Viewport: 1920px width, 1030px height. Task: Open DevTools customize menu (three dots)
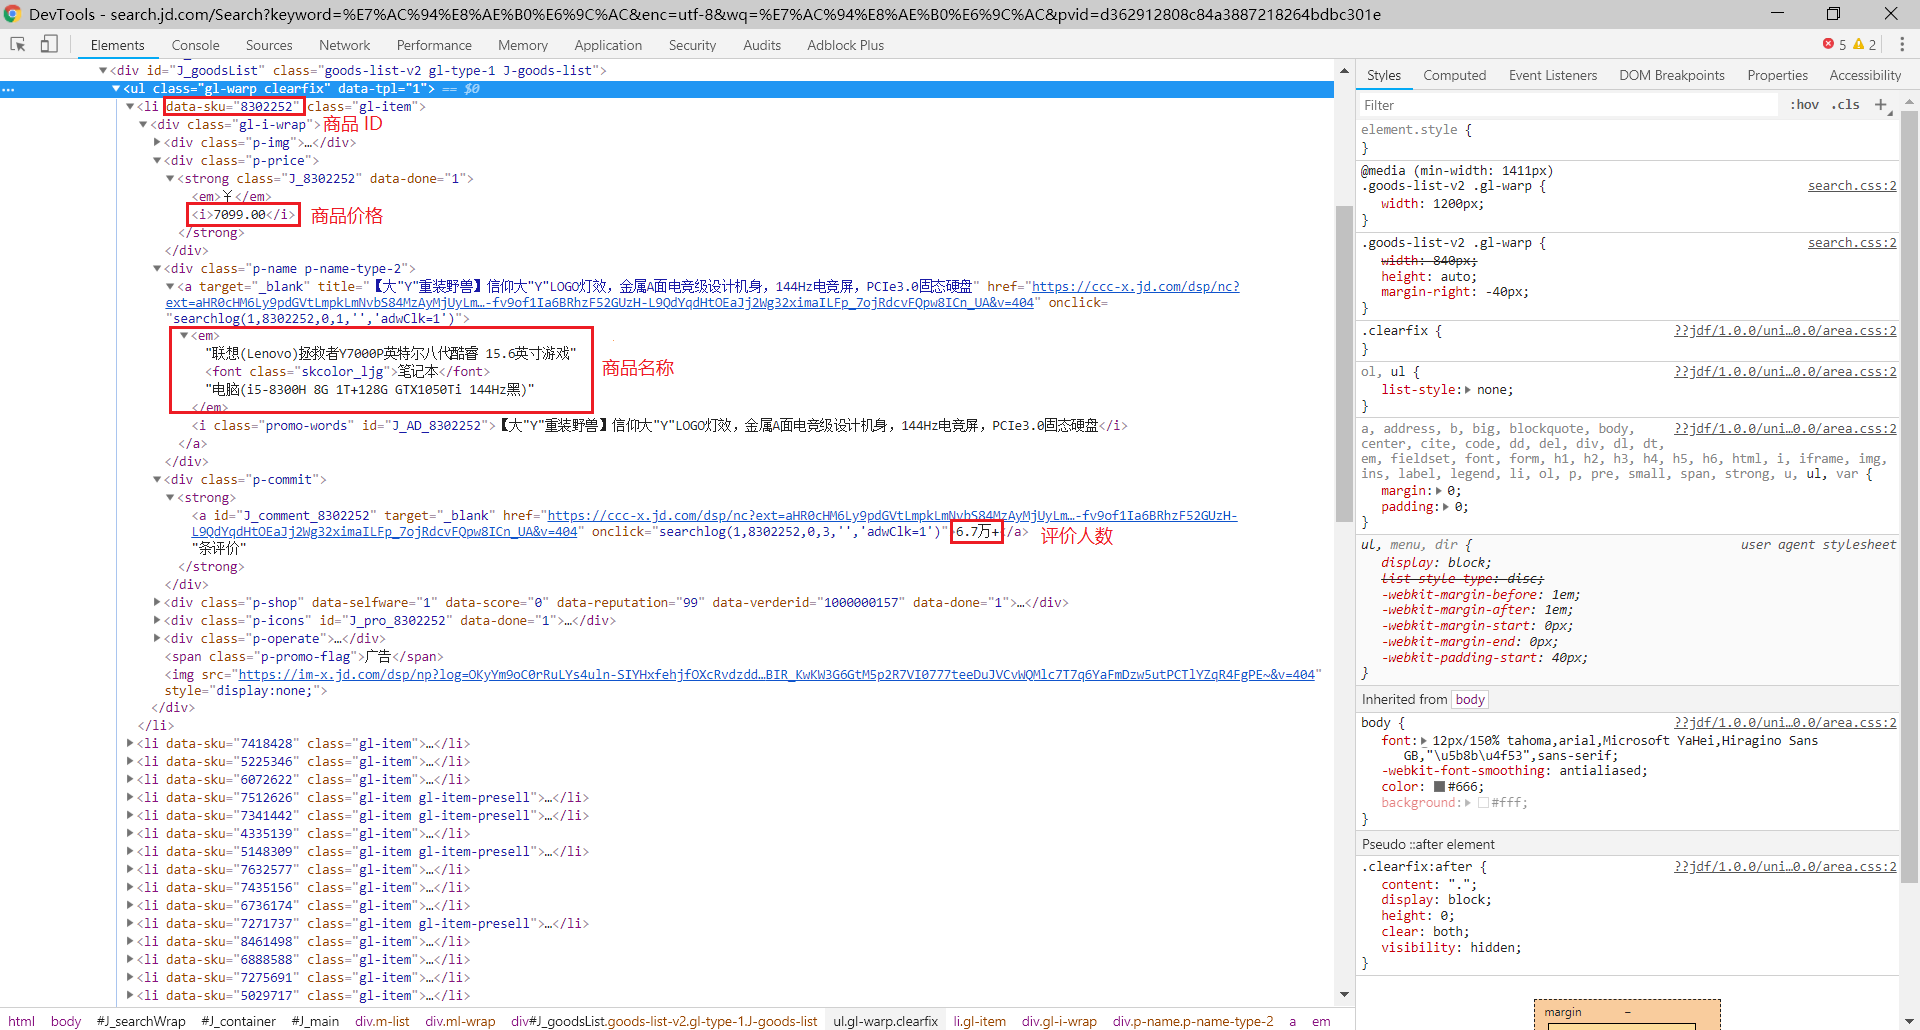coord(1902,44)
